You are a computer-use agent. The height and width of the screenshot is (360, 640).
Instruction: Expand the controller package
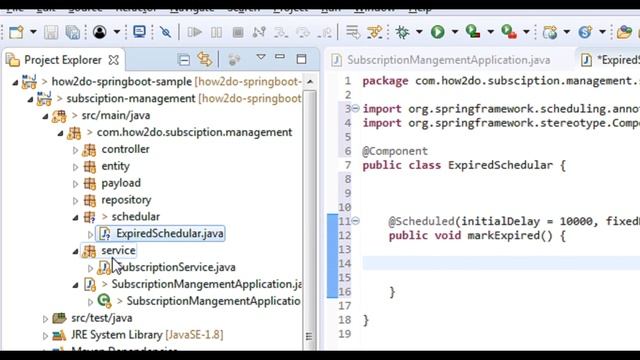(x=76, y=150)
